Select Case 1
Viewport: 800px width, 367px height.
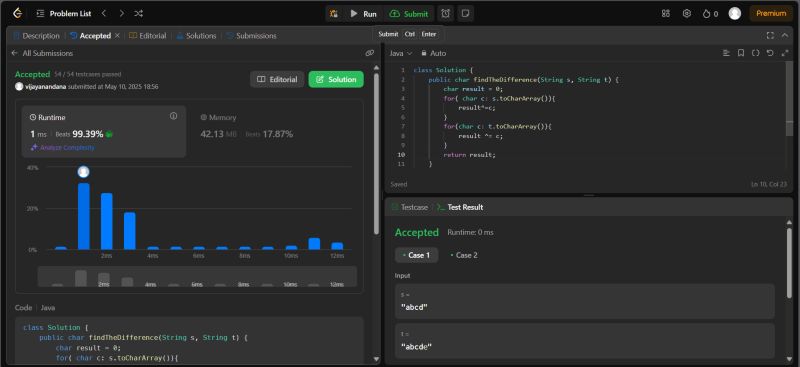point(416,255)
